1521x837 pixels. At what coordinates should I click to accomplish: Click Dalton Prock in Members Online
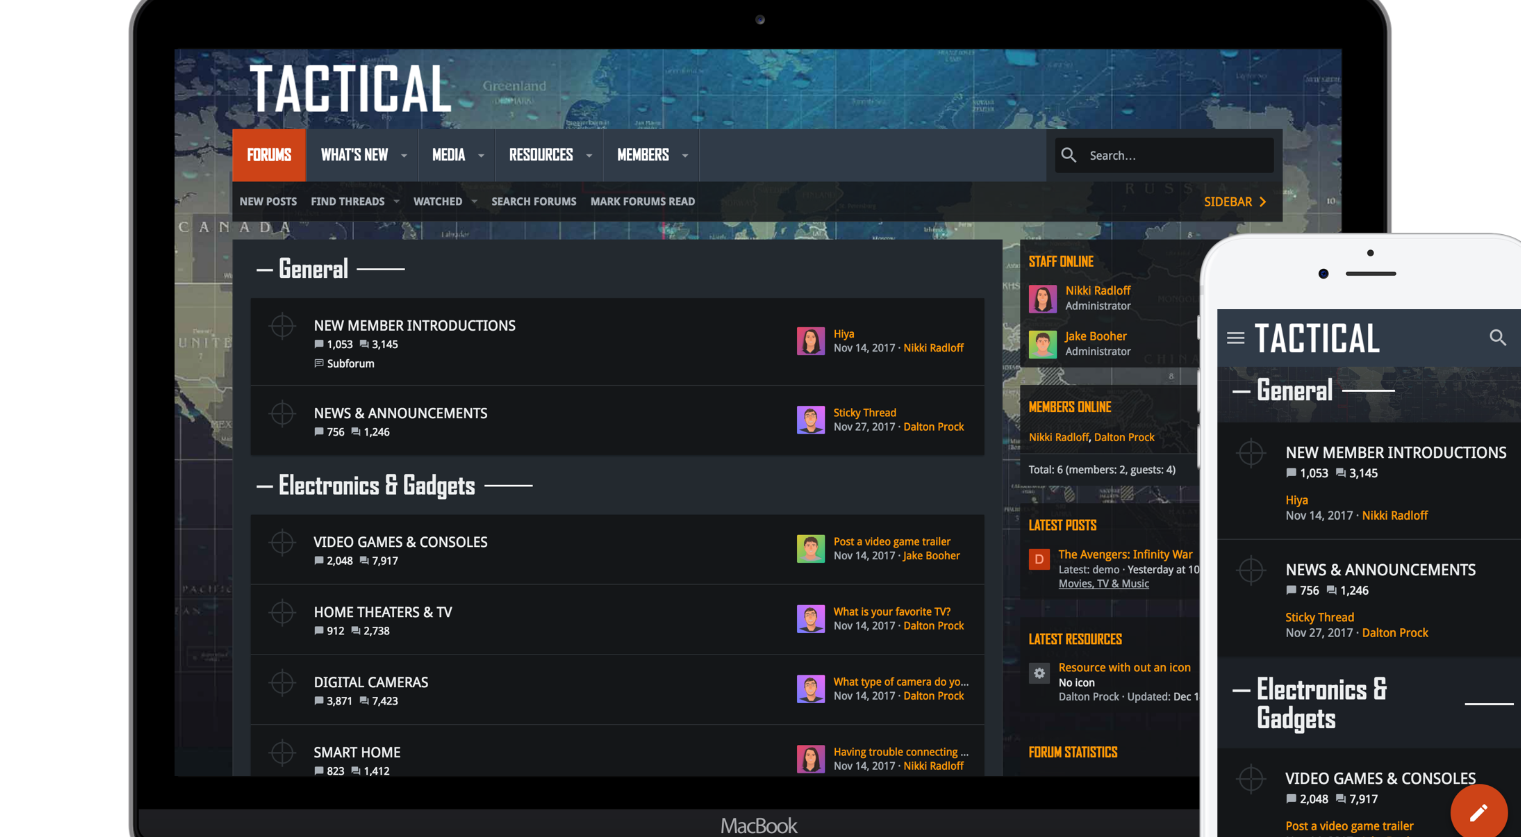point(1124,437)
